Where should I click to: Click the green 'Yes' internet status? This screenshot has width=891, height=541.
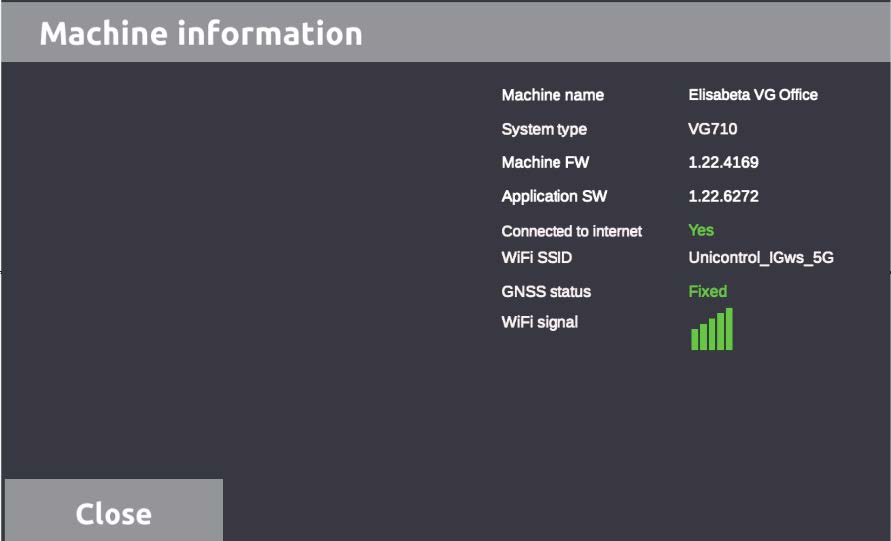(701, 230)
